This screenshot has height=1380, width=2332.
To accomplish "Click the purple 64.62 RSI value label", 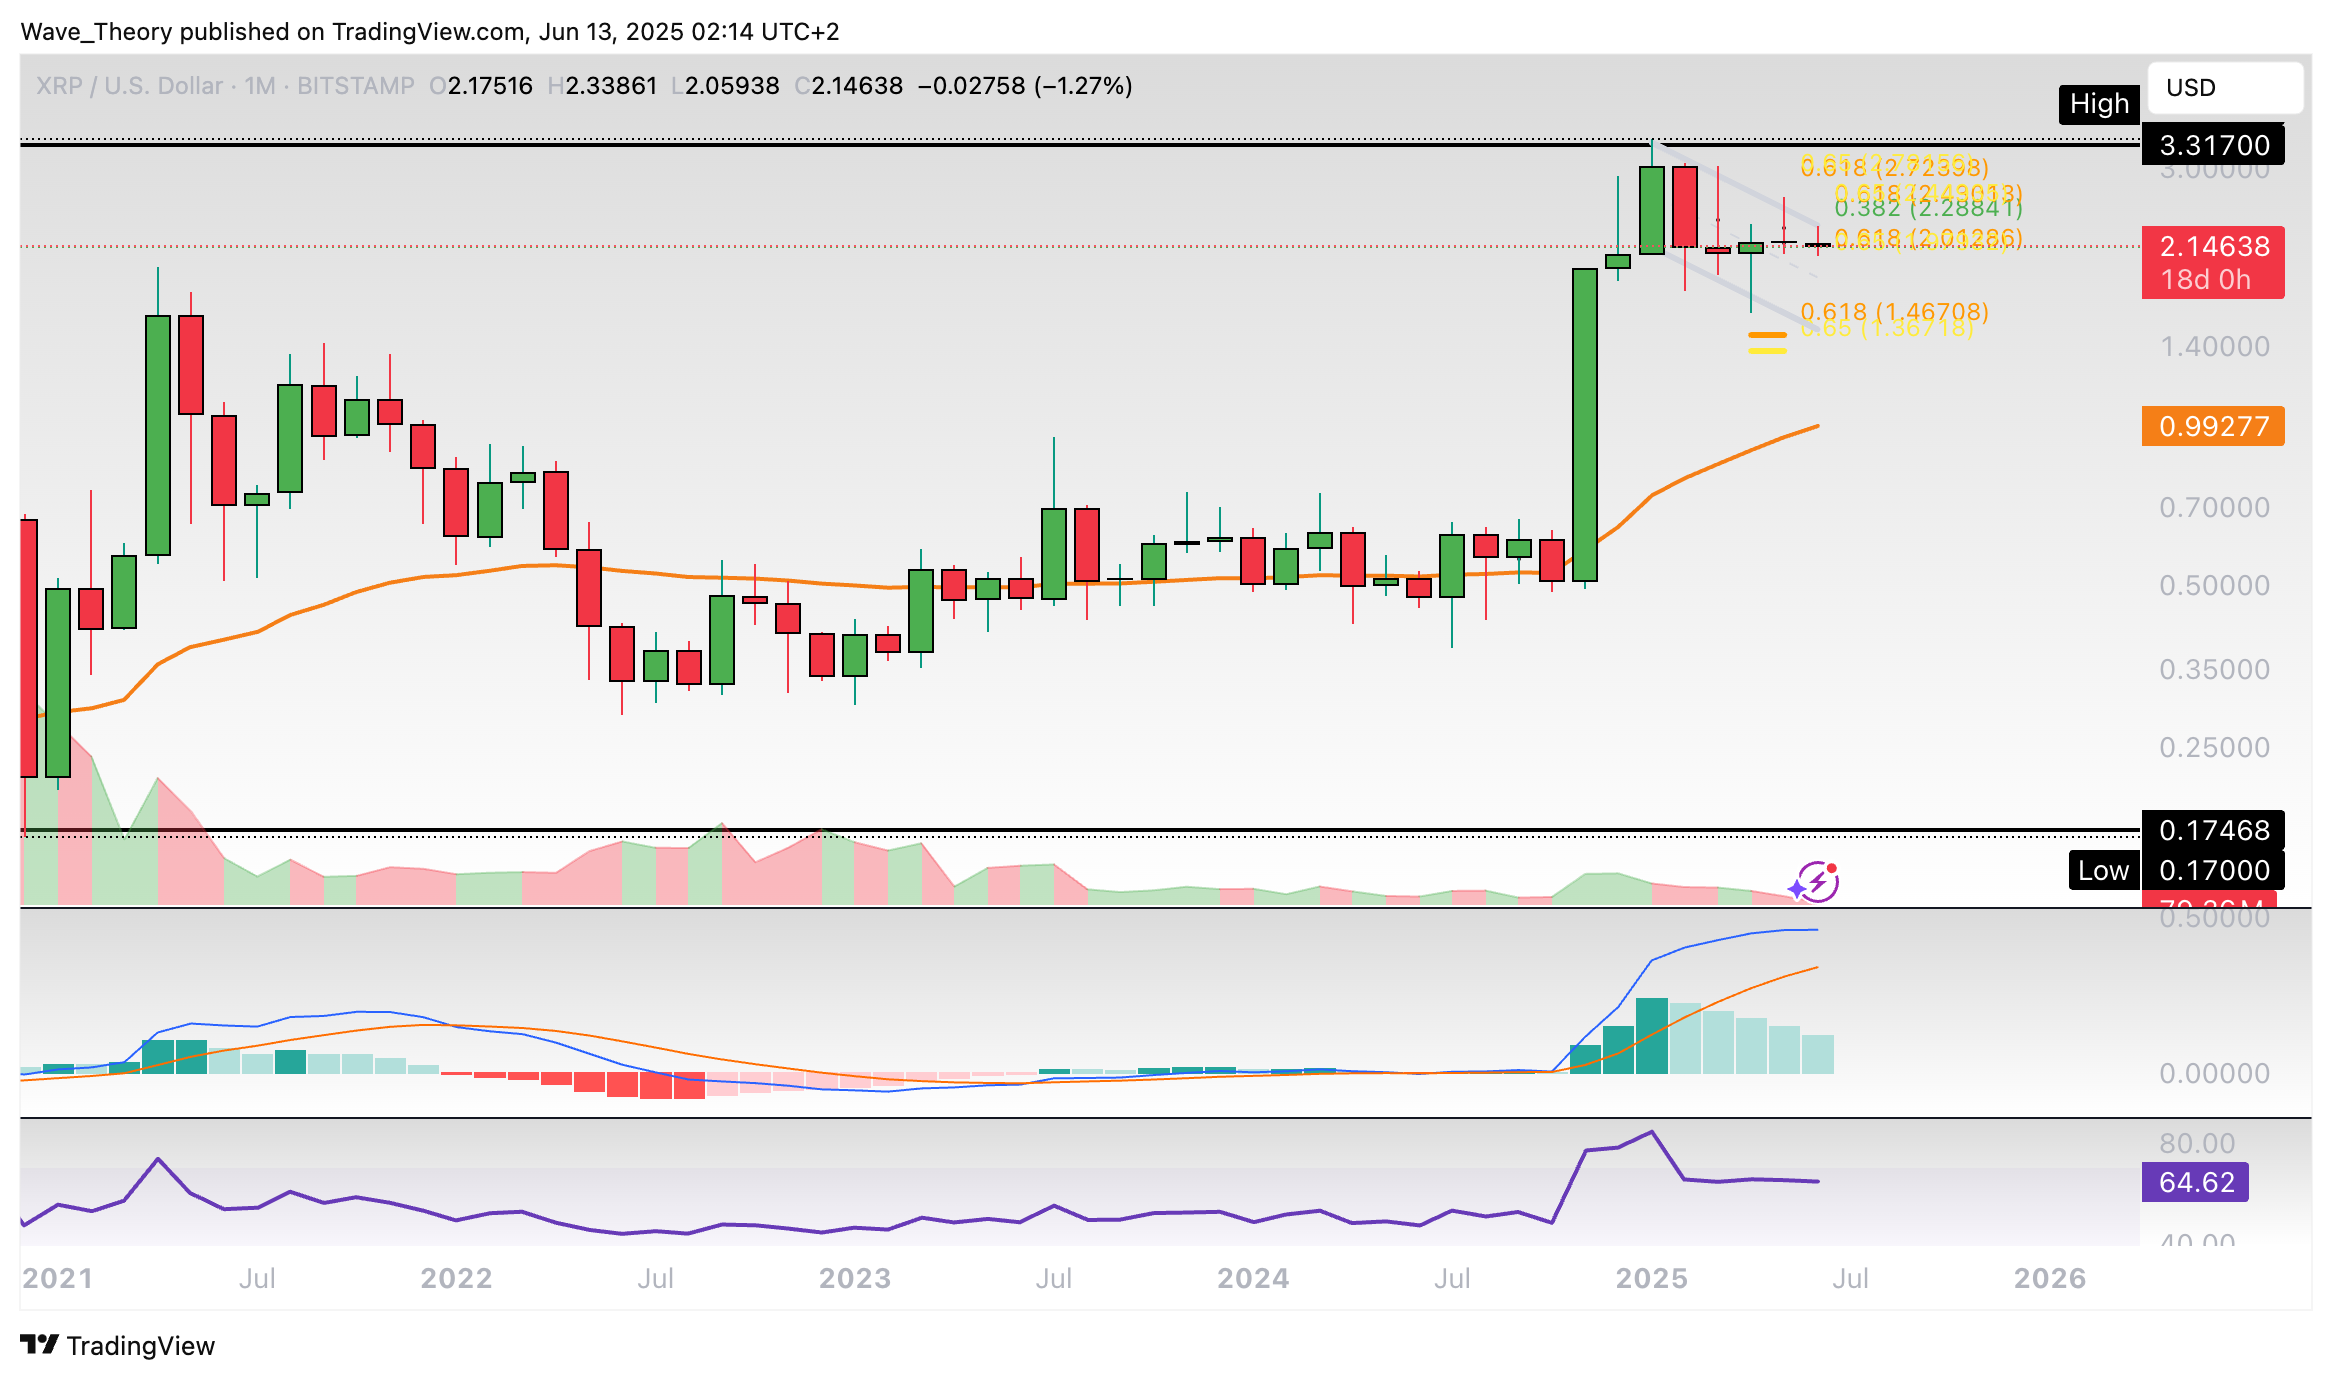I will pyautogui.click(x=2194, y=1182).
